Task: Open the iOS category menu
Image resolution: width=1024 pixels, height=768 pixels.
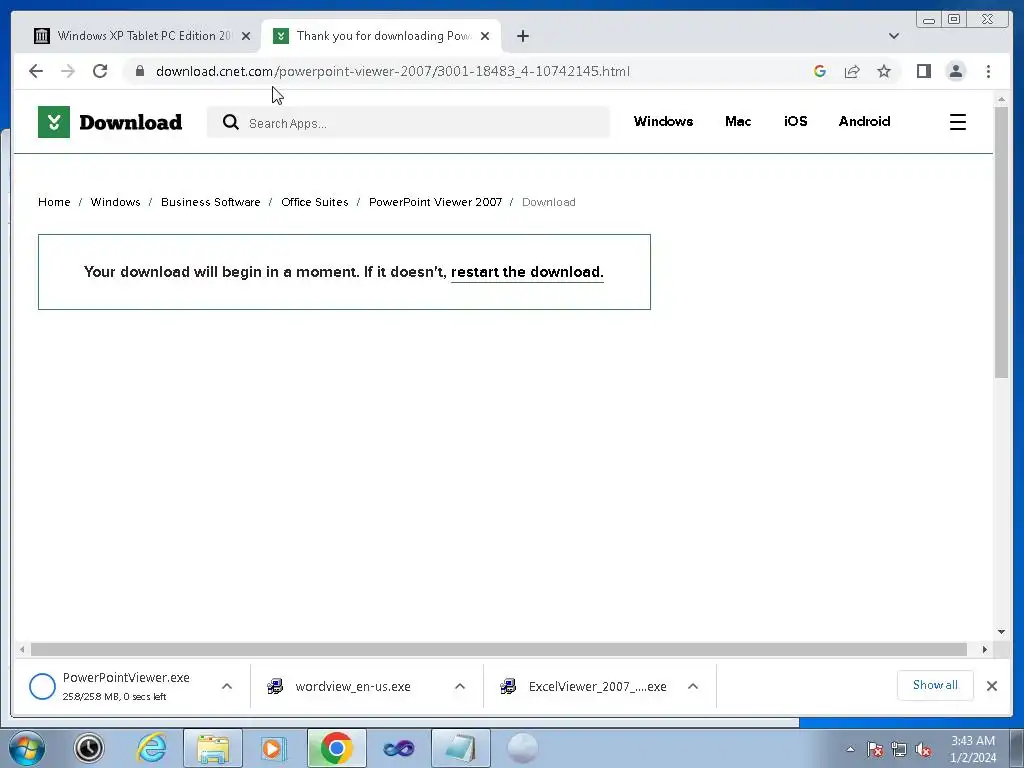Action: point(795,121)
